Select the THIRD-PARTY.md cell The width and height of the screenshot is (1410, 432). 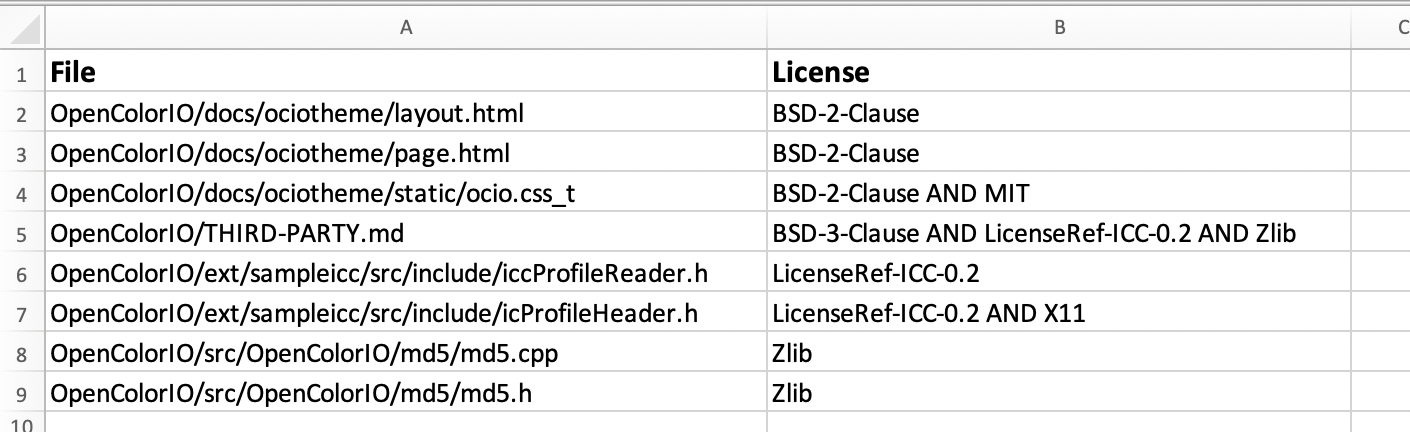coord(406,233)
